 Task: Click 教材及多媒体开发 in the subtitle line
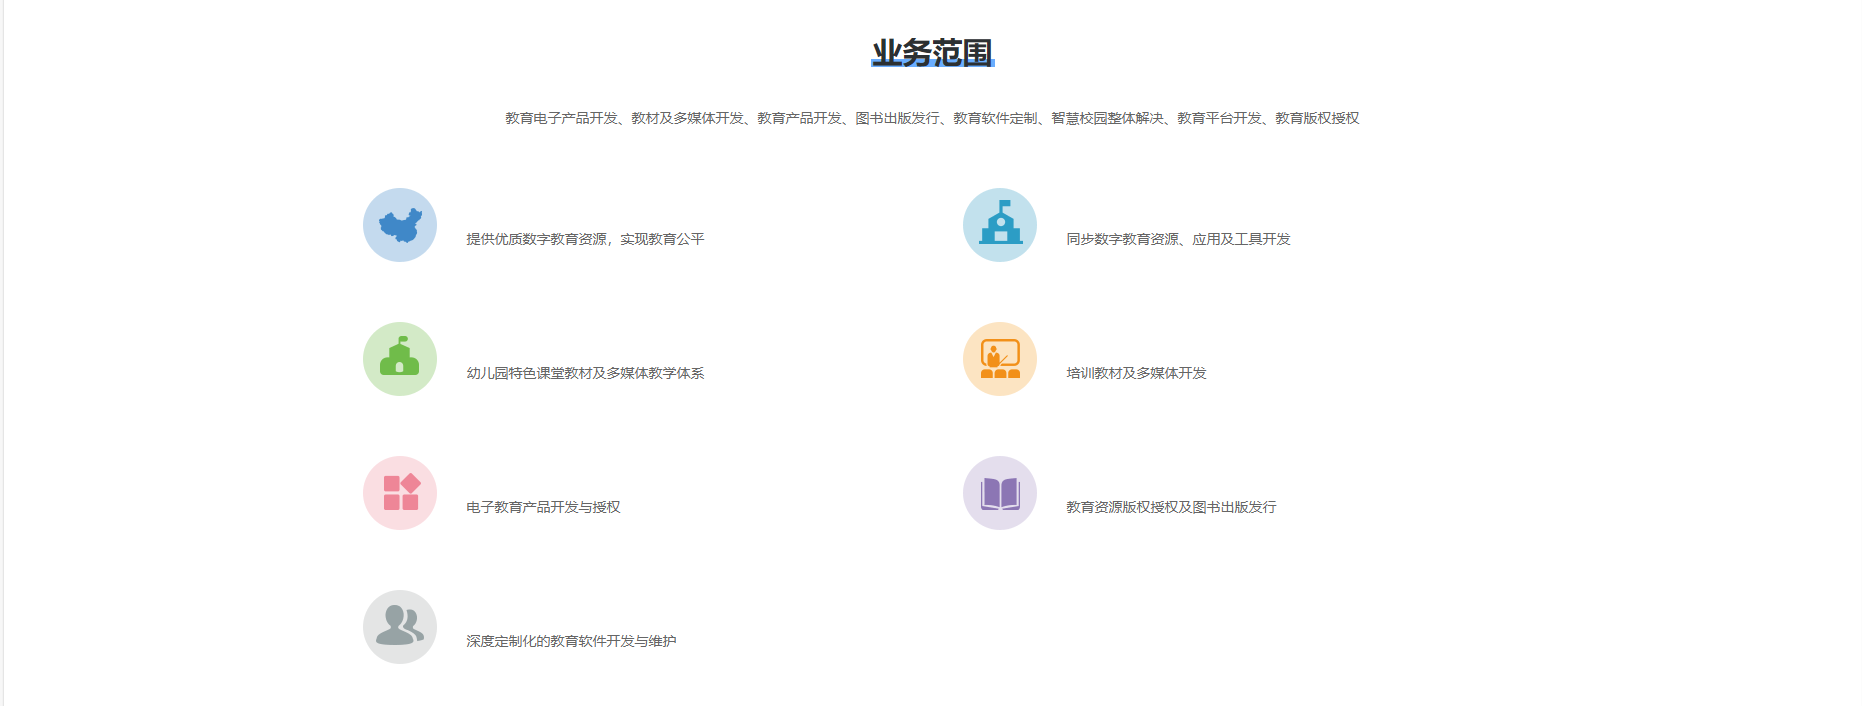click(x=687, y=118)
